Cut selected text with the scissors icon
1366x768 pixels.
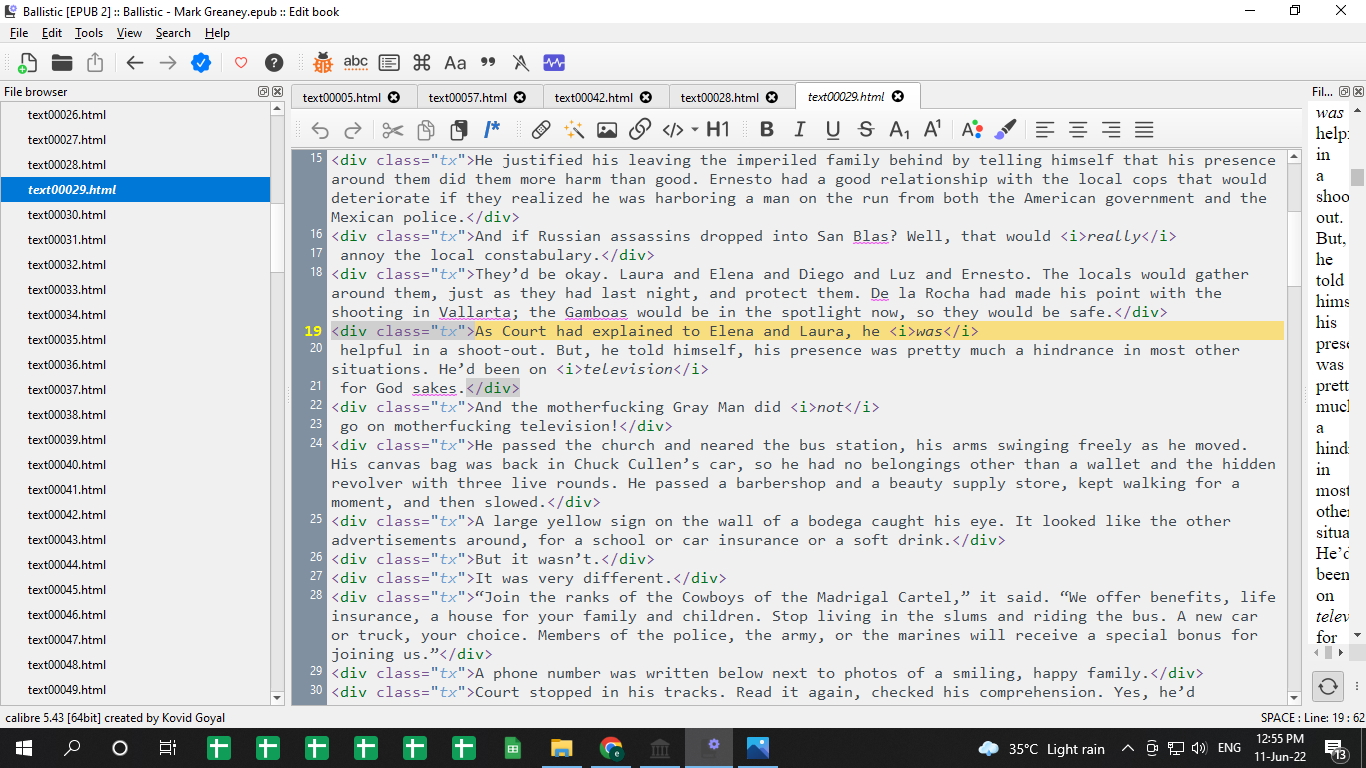[x=392, y=130]
